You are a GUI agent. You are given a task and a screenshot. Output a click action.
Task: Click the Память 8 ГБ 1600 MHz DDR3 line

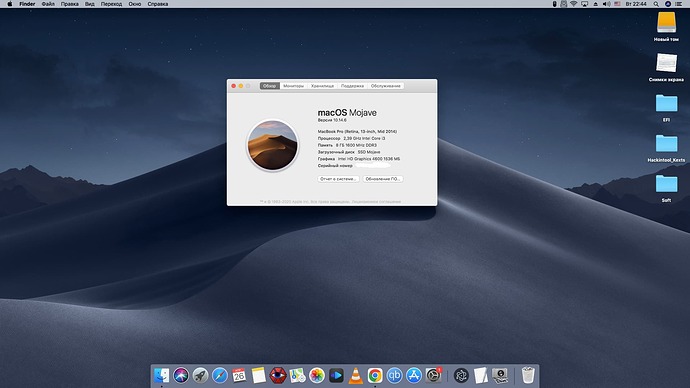point(347,145)
